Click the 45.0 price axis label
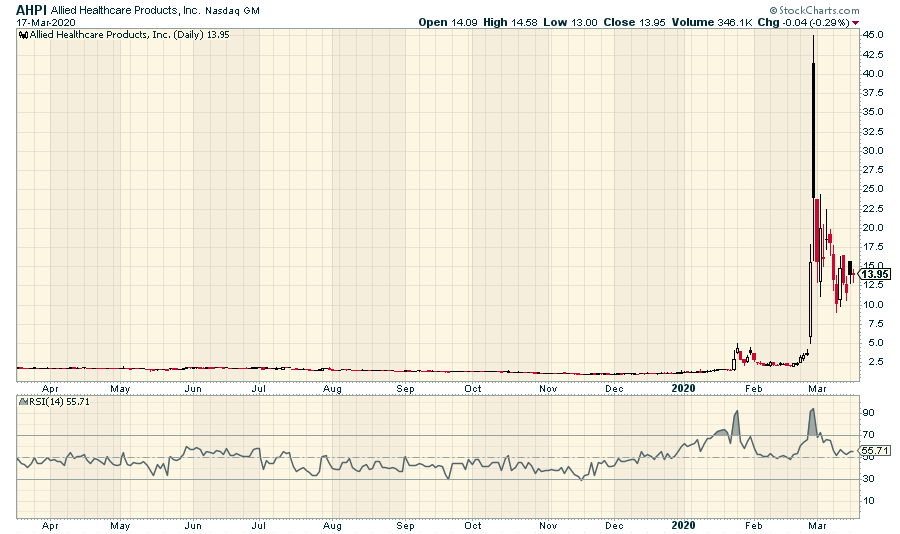Screen dimensions: 900x534 click(x=873, y=34)
